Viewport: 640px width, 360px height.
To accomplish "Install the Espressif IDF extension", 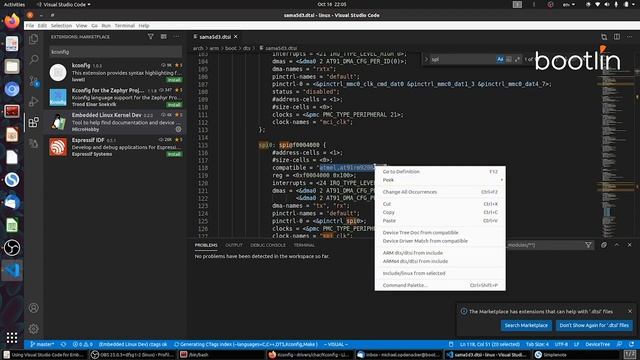I will tap(174, 154).
